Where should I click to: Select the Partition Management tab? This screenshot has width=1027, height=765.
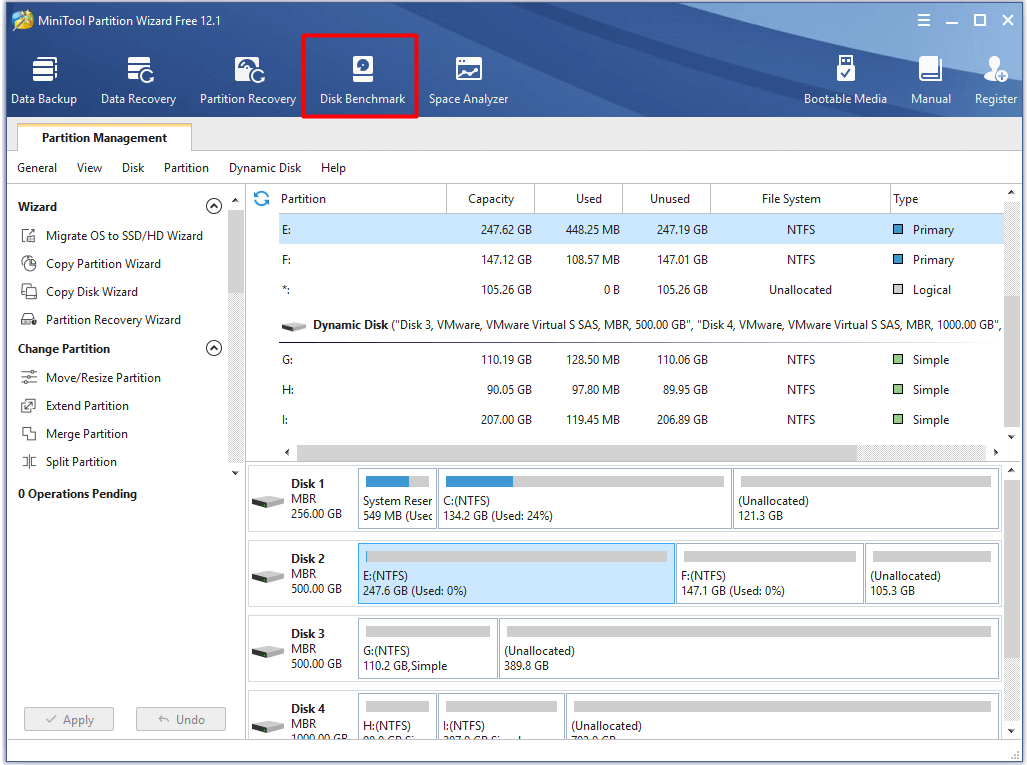[x=104, y=138]
